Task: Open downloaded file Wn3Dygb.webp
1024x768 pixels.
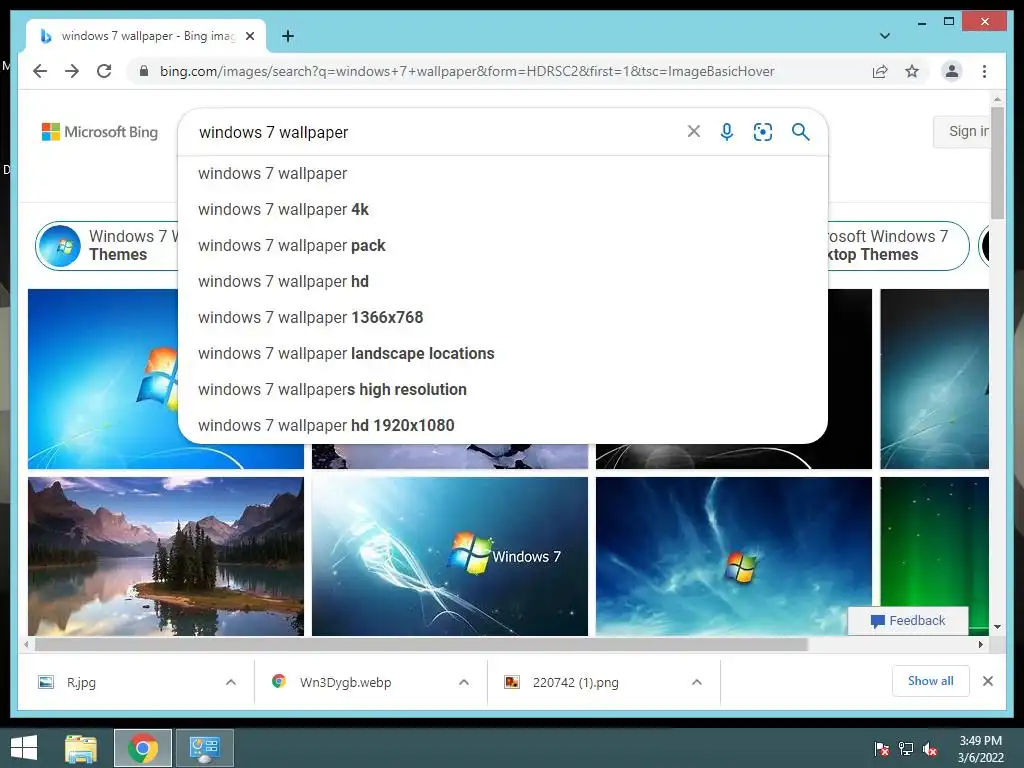Action: click(x=346, y=682)
